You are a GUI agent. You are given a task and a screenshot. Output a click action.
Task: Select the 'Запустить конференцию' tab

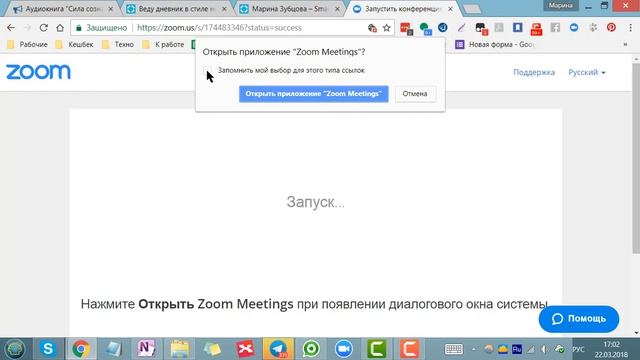click(x=402, y=9)
